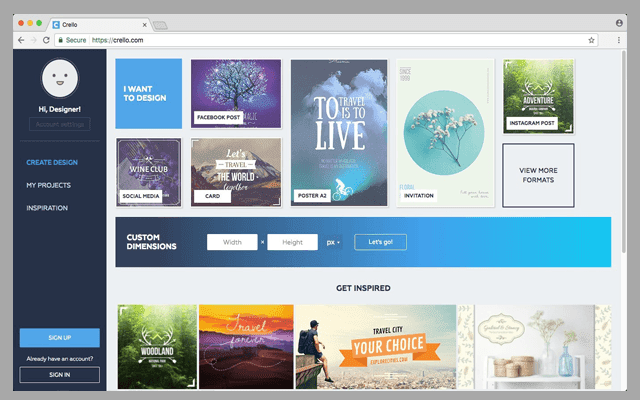This screenshot has width=640, height=400.
Task: Open the Chrome three-dot menu
Action: 619,40
